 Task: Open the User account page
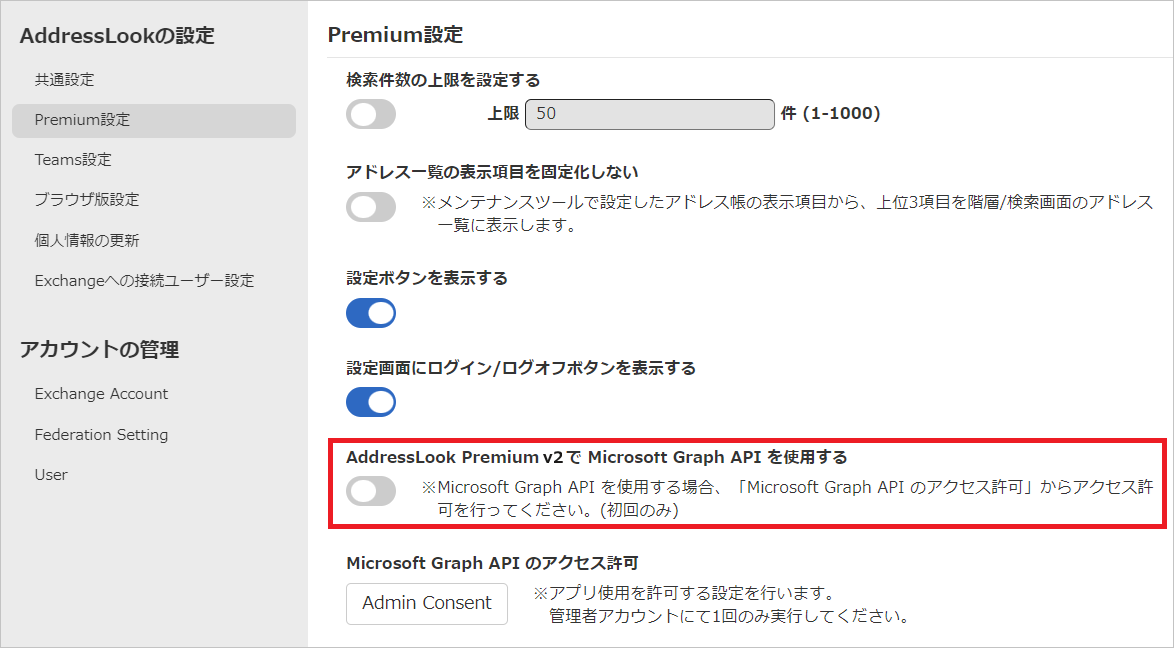(x=51, y=475)
